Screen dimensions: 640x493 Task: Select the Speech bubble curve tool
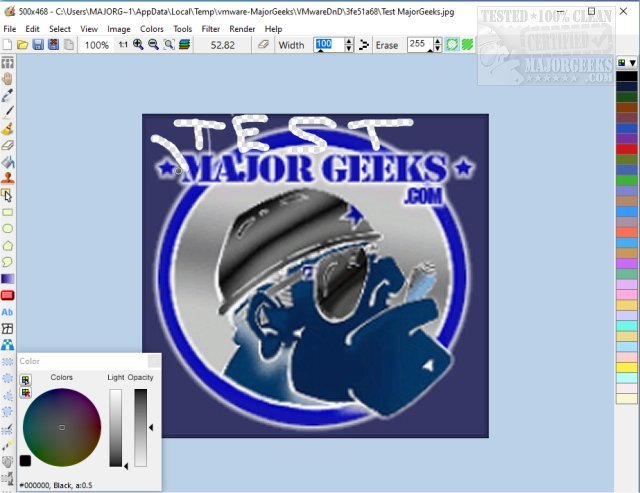7,262
